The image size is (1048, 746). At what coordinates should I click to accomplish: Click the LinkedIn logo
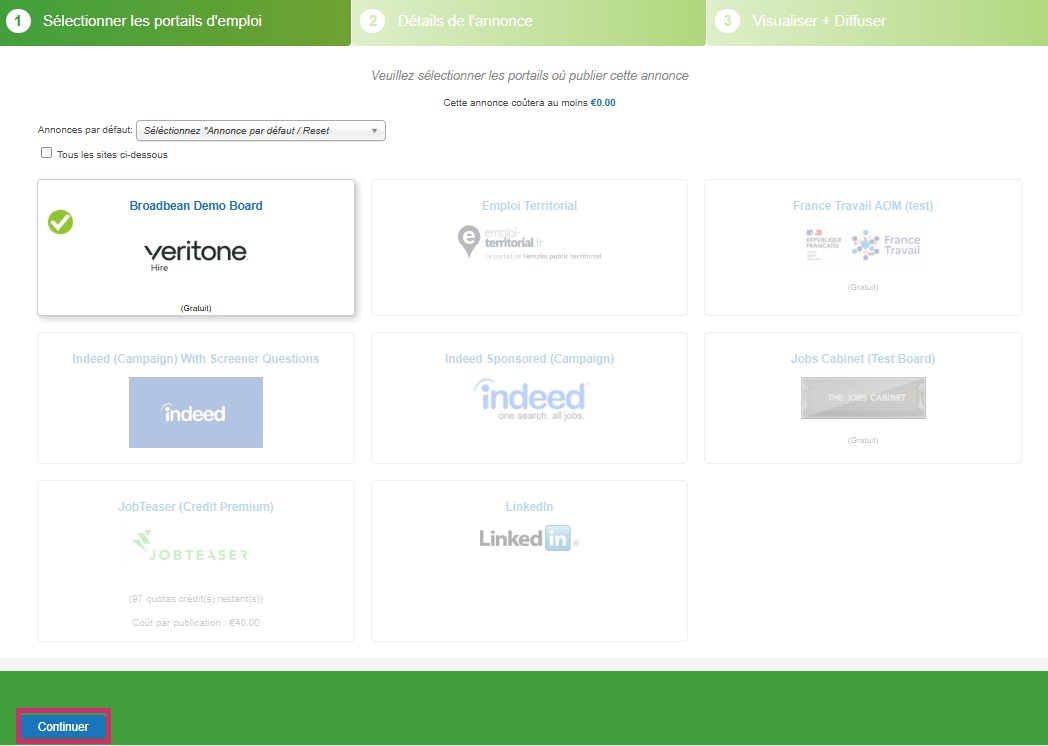[529, 538]
